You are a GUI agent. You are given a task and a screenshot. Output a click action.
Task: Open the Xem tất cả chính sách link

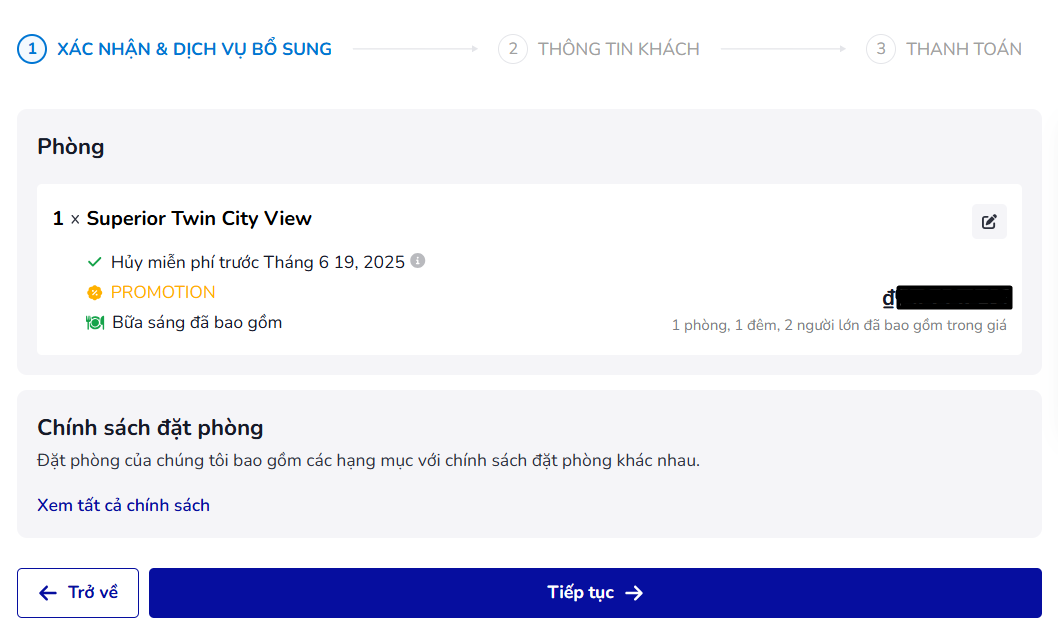[123, 505]
